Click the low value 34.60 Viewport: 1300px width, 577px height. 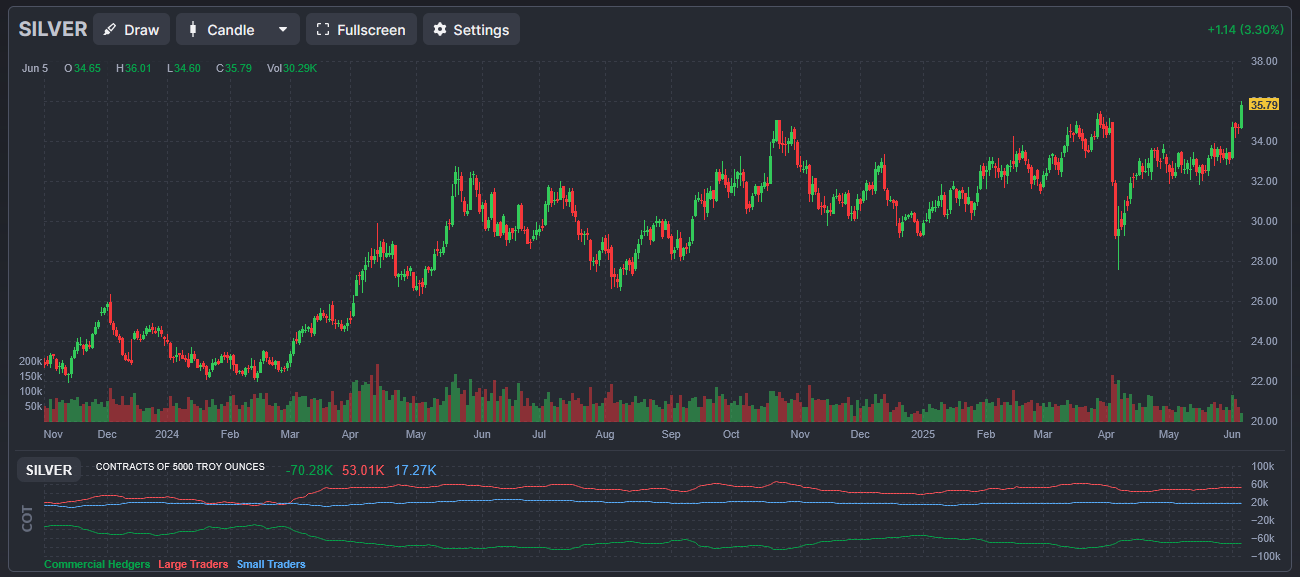[x=187, y=68]
